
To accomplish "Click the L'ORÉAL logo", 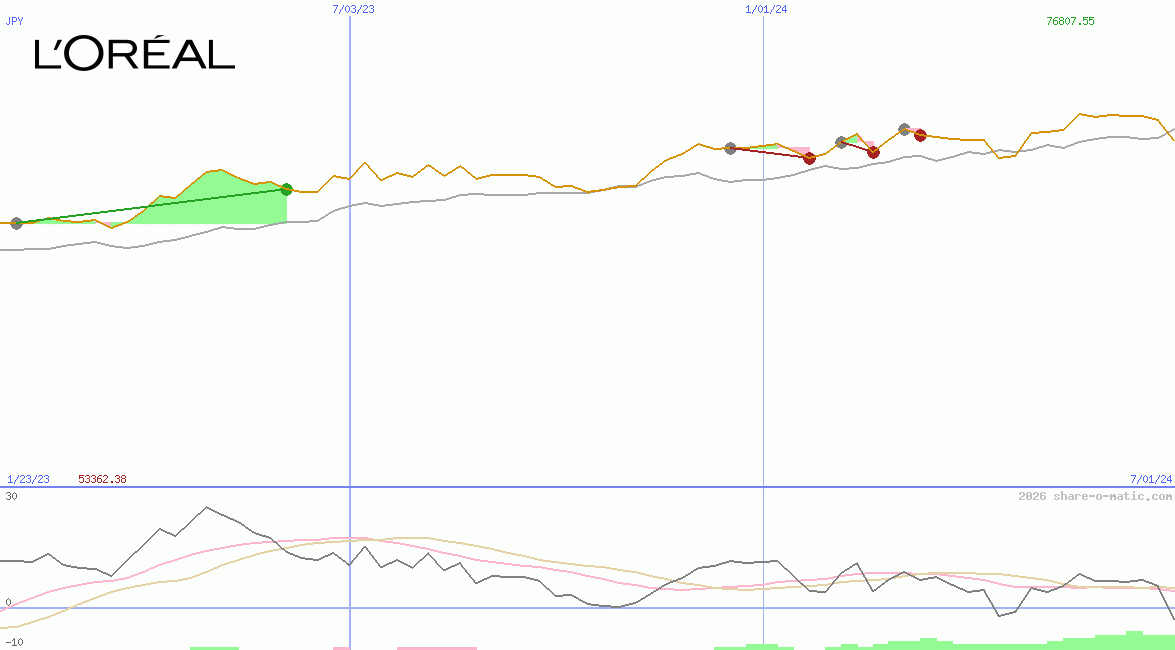I will click(x=134, y=54).
